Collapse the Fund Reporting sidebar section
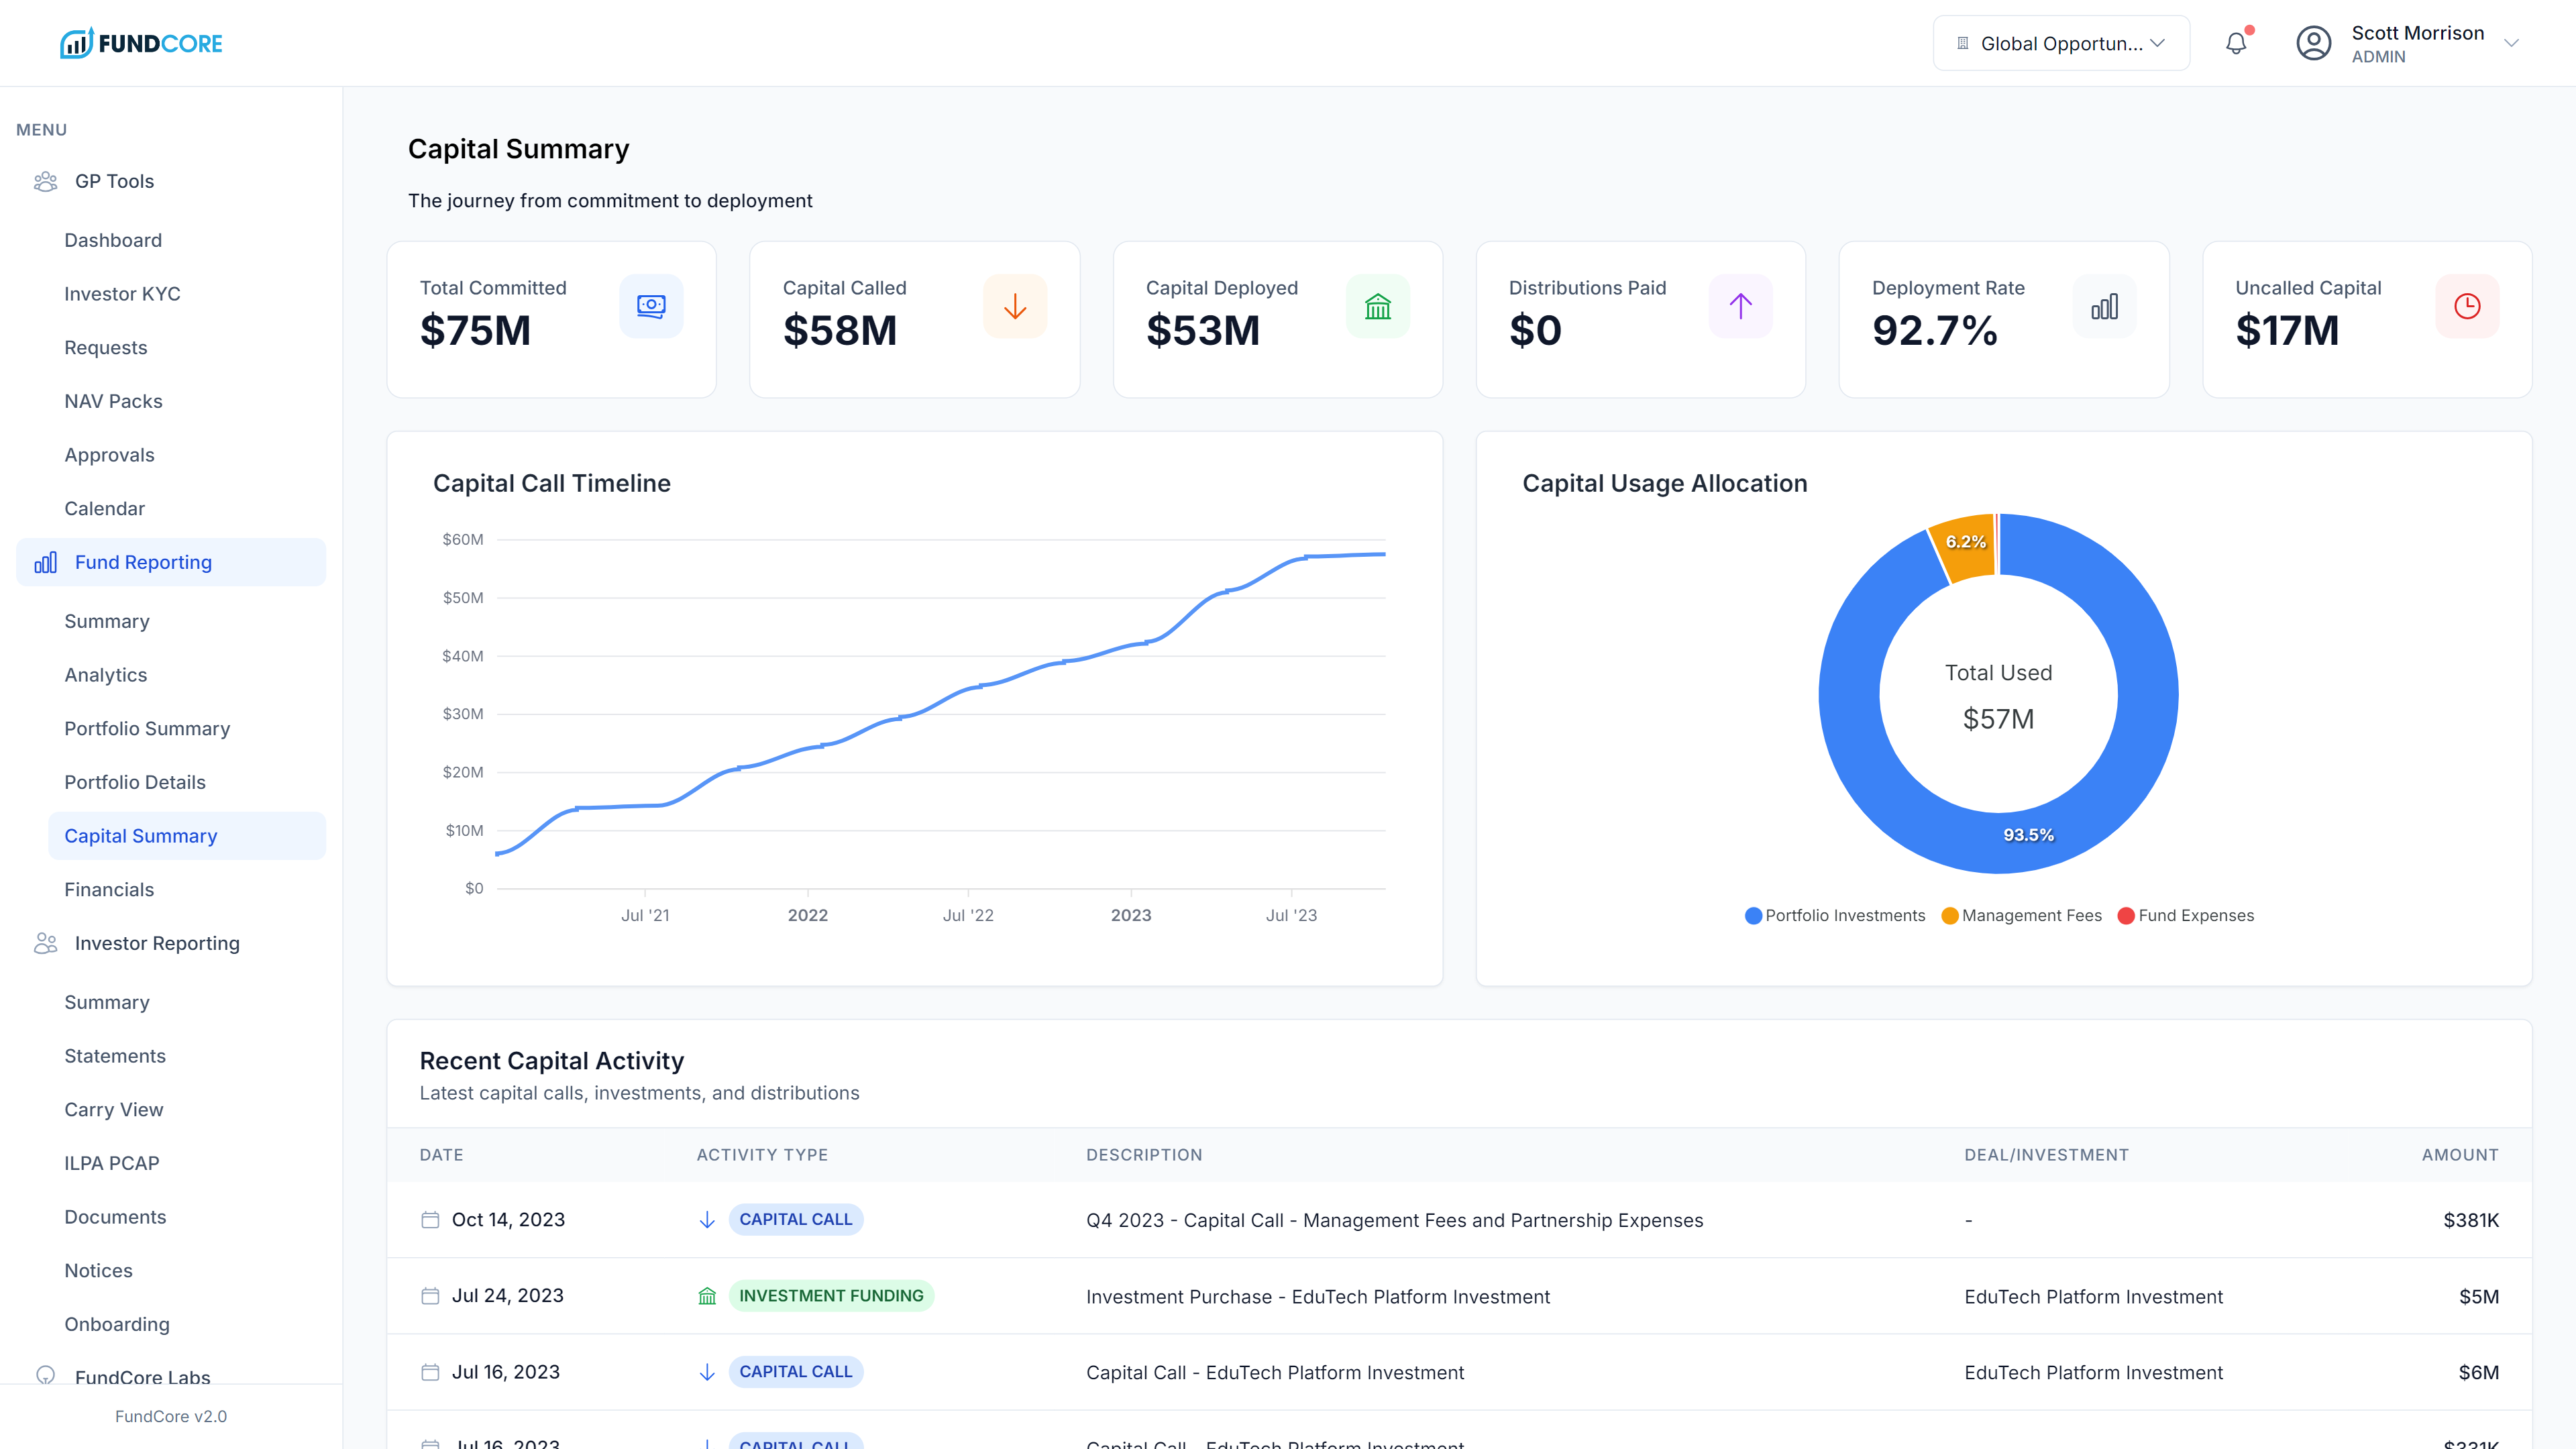Viewport: 2576px width, 1449px height. click(171, 562)
